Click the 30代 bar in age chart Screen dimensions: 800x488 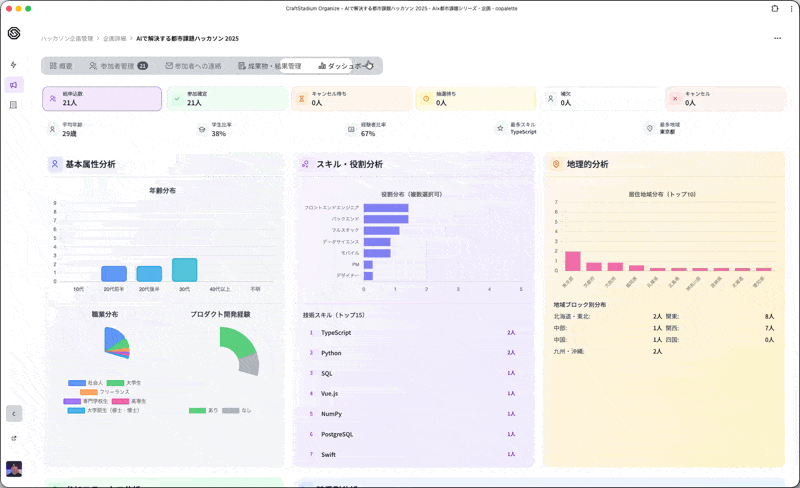[x=184, y=270]
